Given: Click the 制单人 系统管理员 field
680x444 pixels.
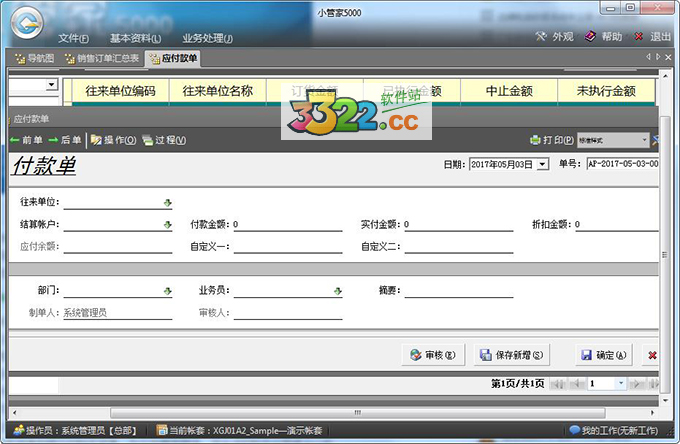Looking at the screenshot, I should coord(118,313).
